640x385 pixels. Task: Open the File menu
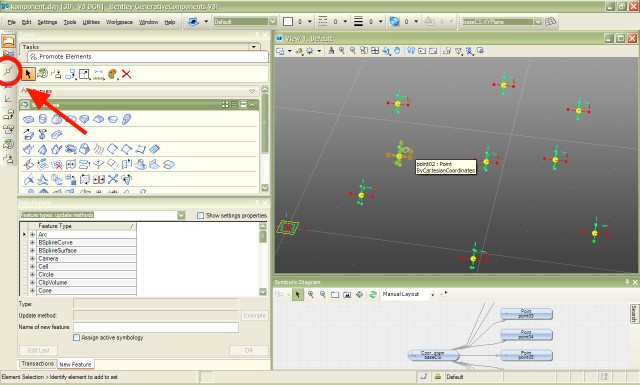coord(12,22)
